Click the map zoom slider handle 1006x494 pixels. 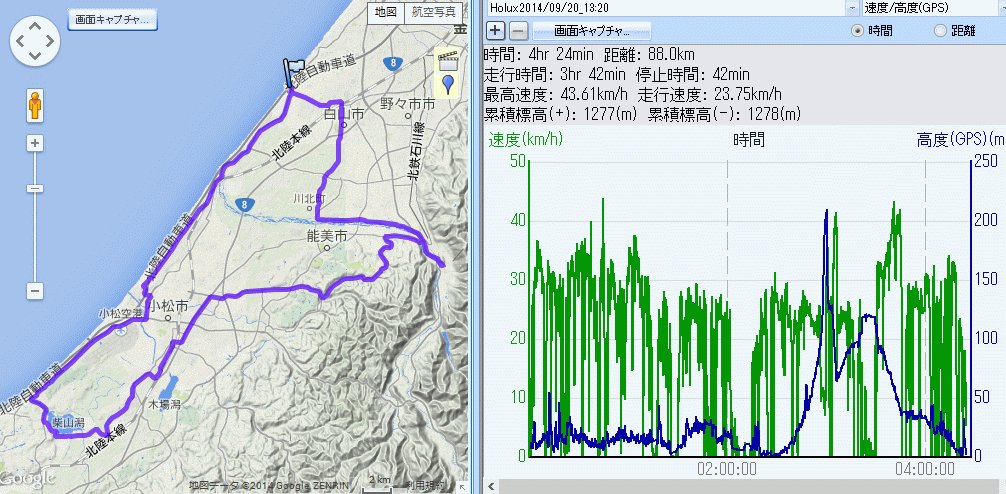(x=35, y=188)
